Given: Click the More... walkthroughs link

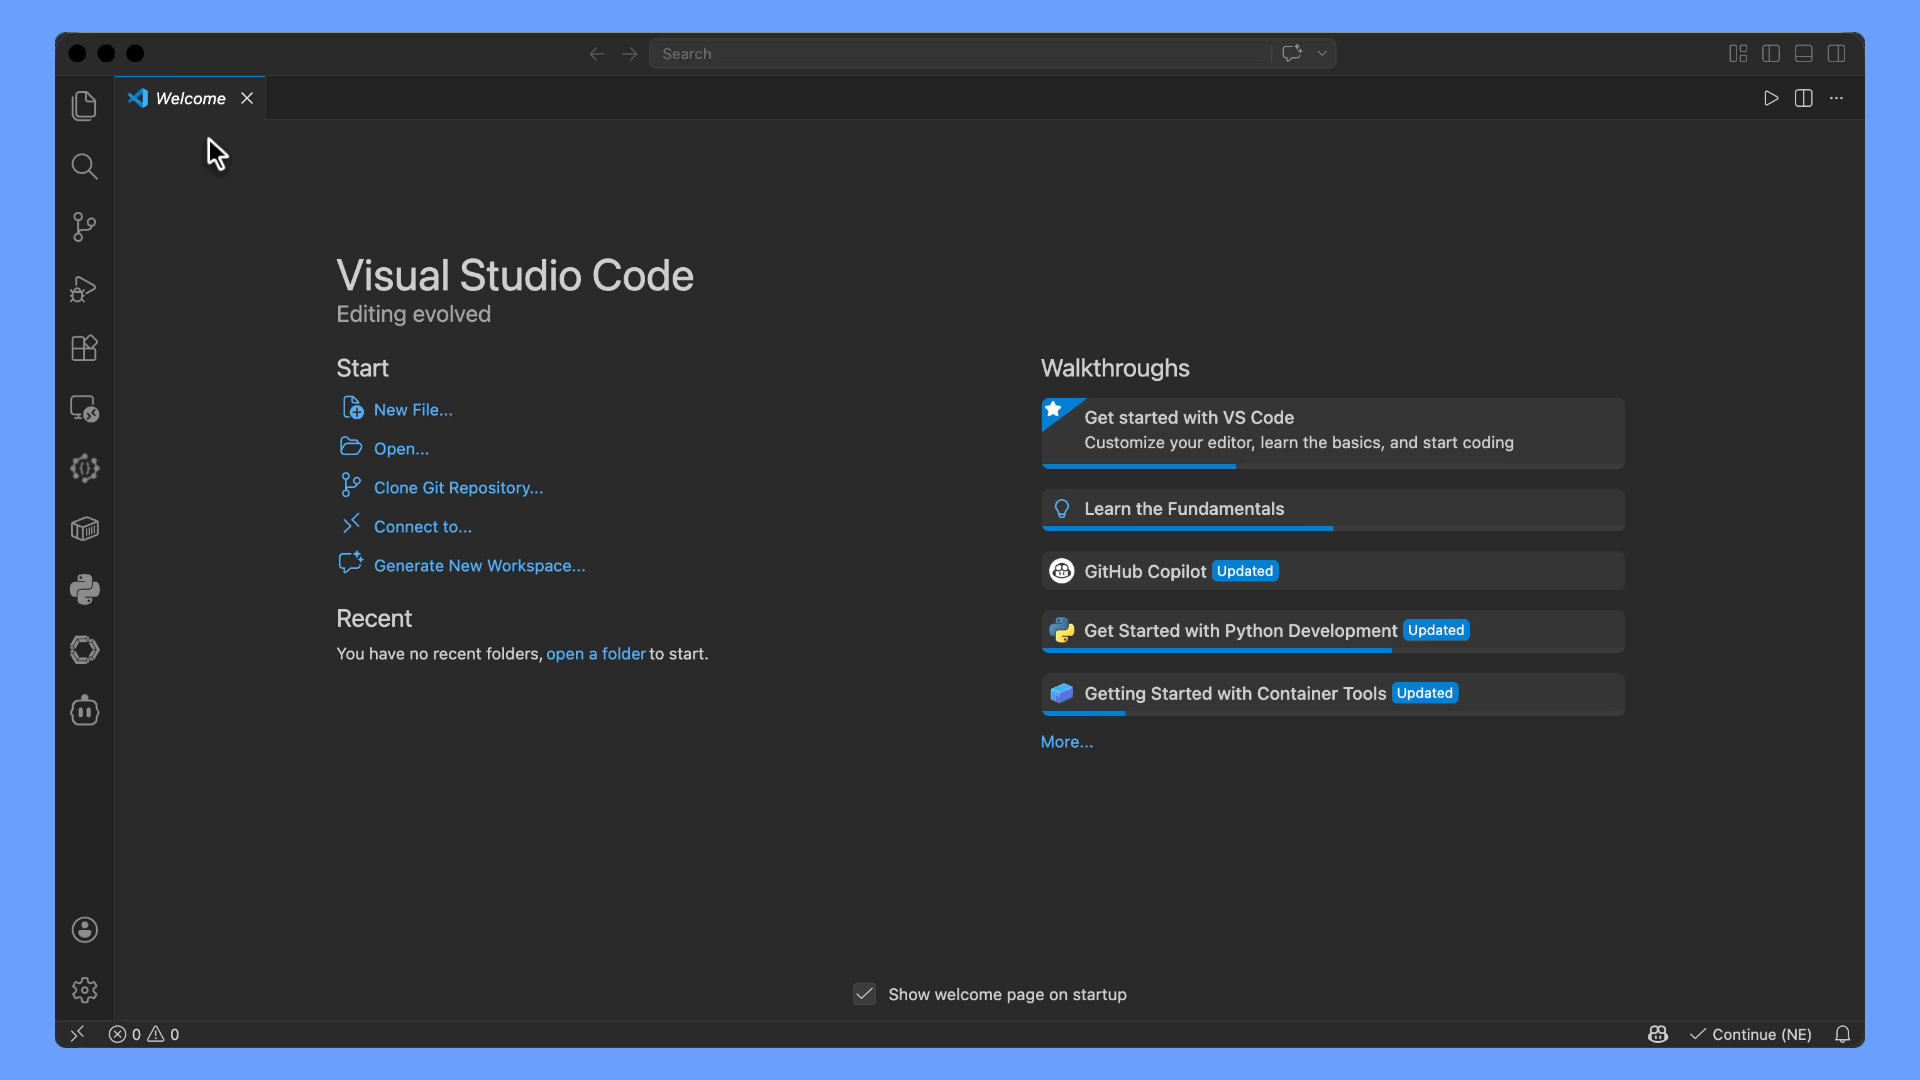Looking at the screenshot, I should point(1067,742).
